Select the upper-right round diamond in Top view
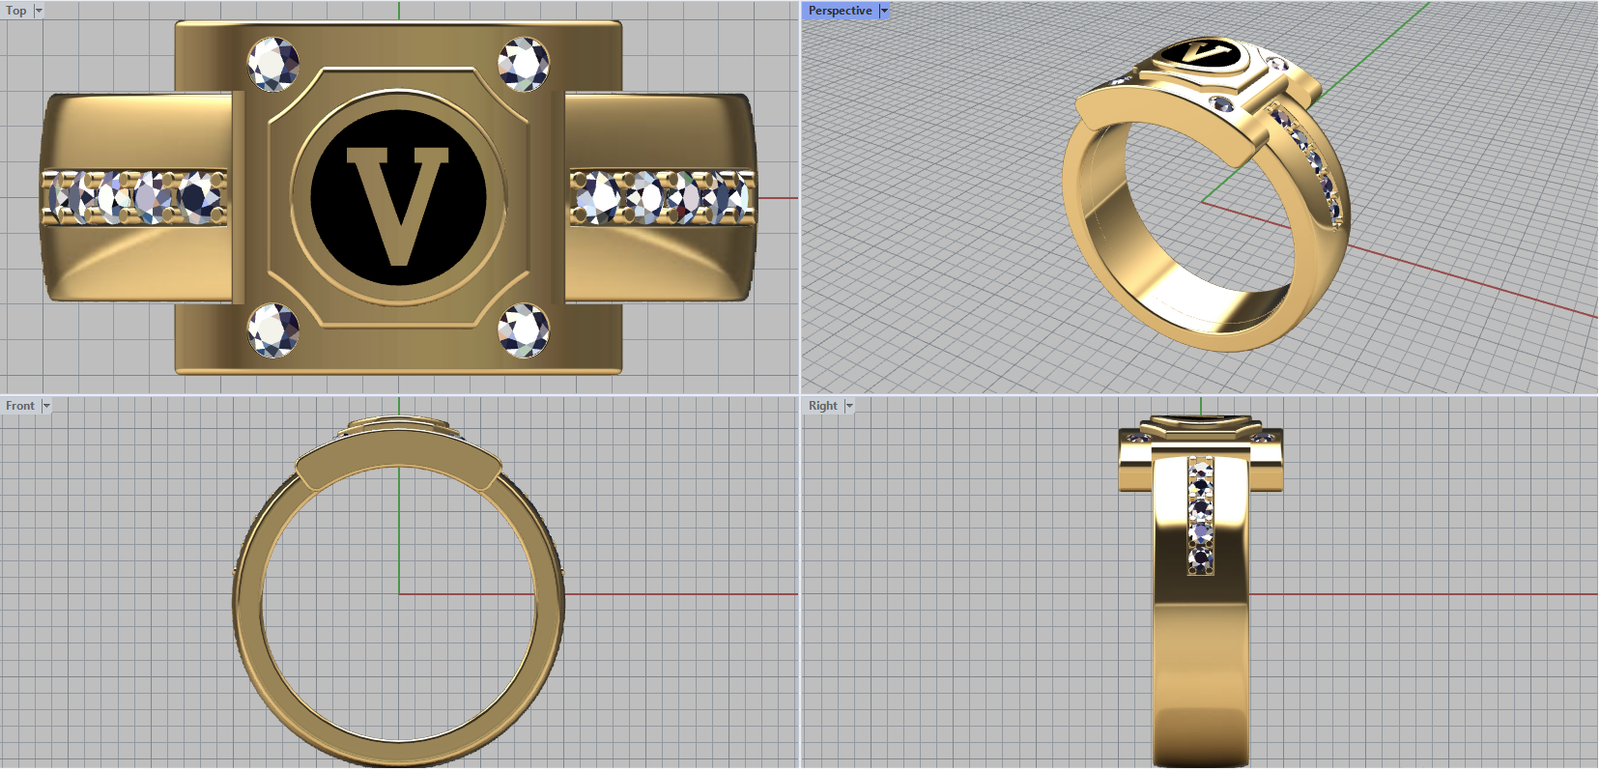The height and width of the screenshot is (772, 1600). tap(523, 64)
